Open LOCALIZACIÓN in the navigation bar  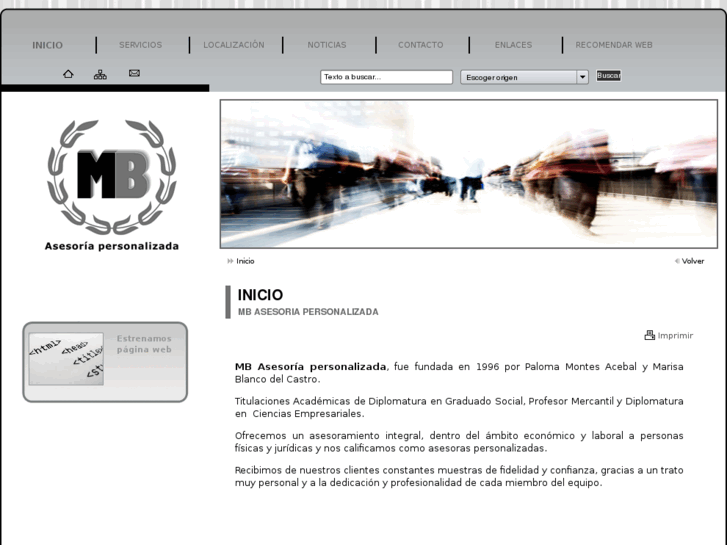(234, 45)
